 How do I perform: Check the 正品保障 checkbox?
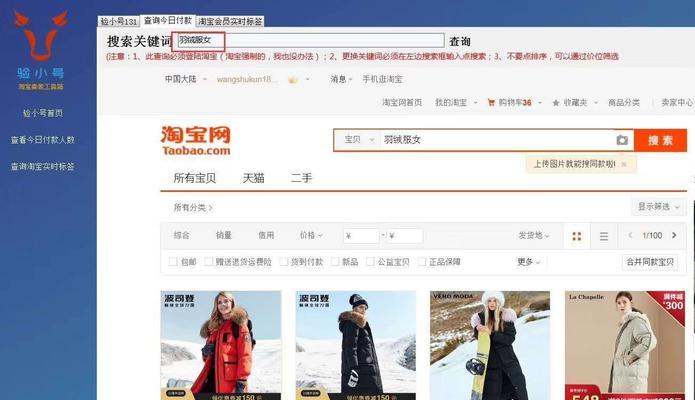point(422,262)
